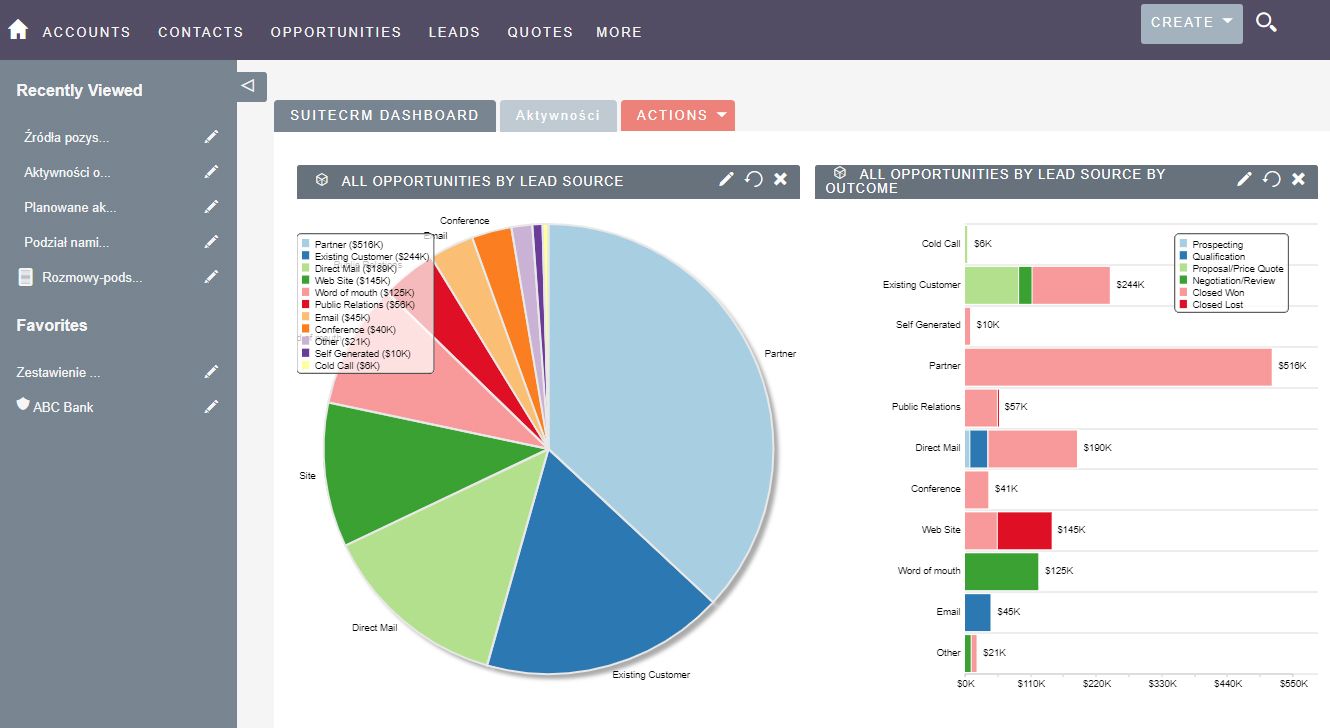
Task: Open the ACTIONS dropdown
Action: [x=677, y=115]
